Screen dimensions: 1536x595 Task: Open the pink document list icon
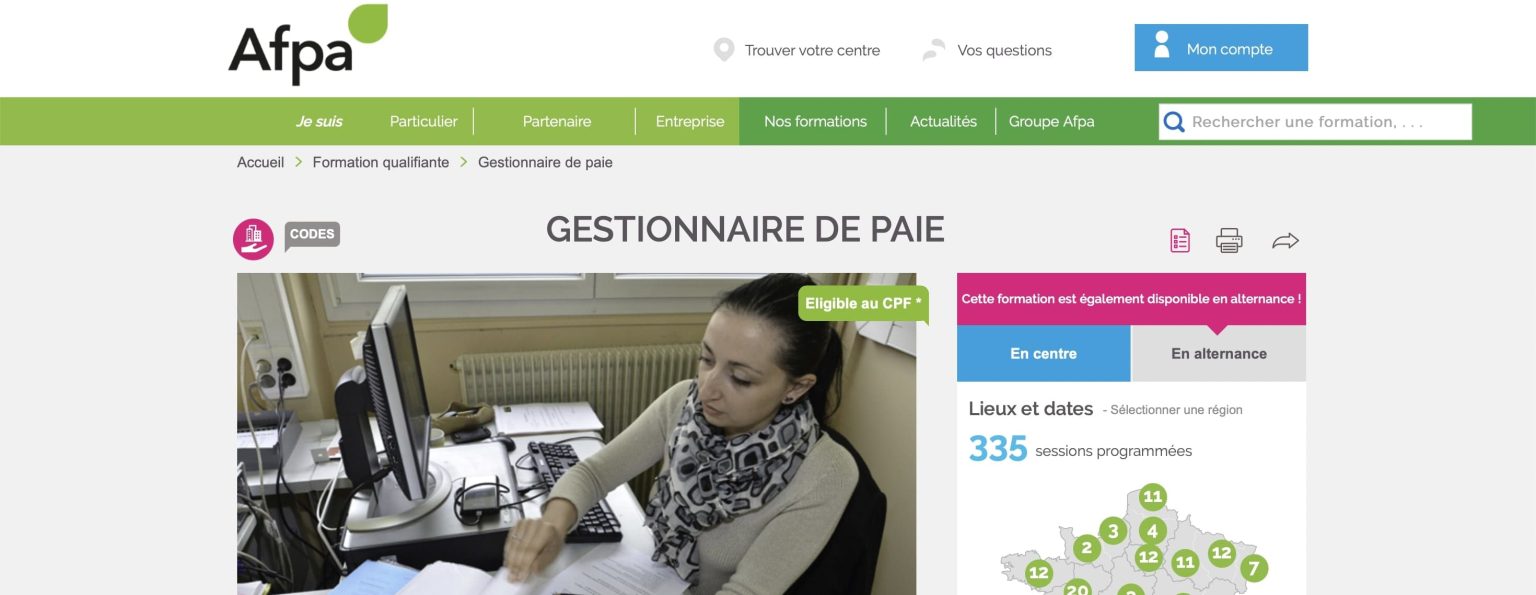click(x=1180, y=240)
